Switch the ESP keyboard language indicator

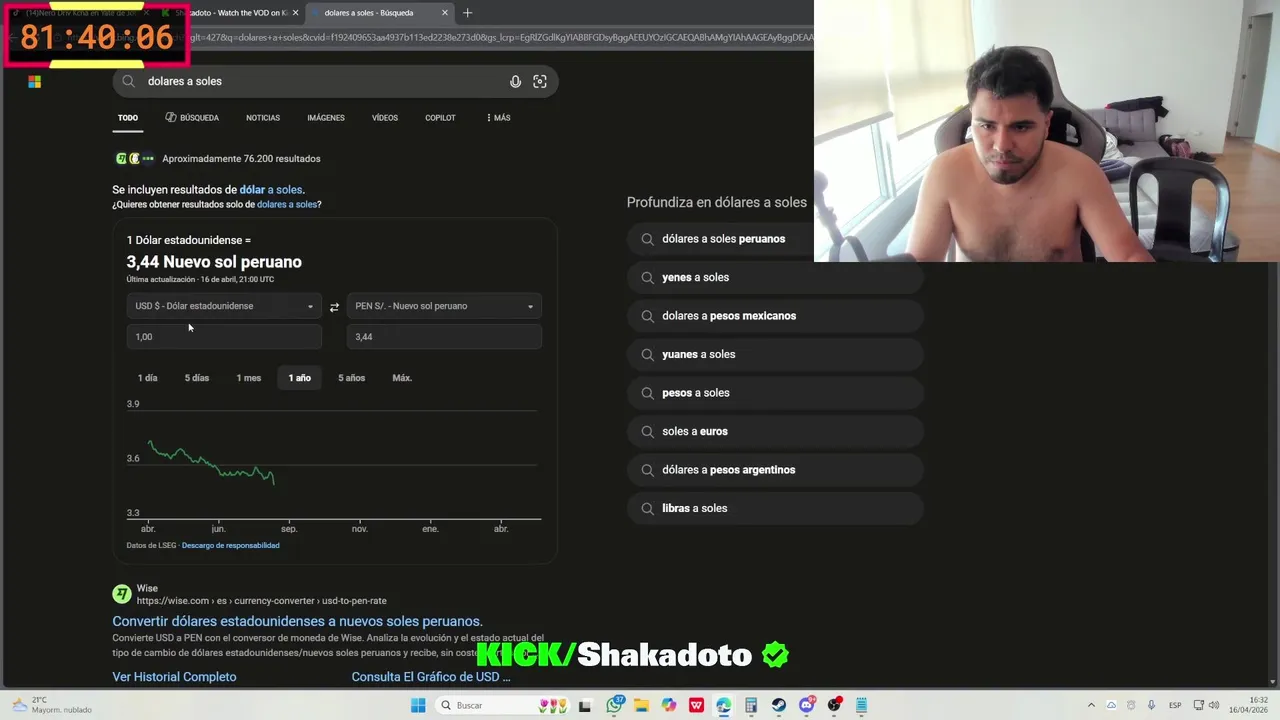point(1176,706)
